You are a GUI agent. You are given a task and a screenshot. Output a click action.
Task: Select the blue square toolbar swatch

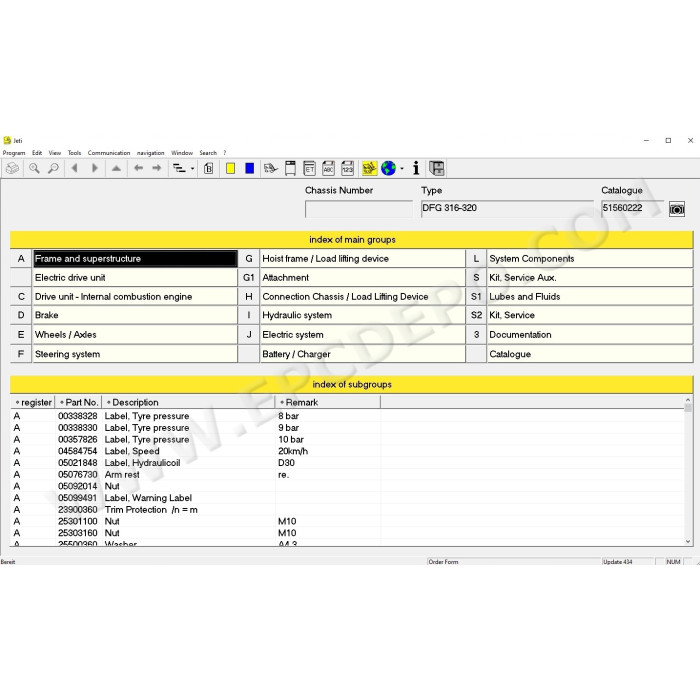pyautogui.click(x=250, y=168)
